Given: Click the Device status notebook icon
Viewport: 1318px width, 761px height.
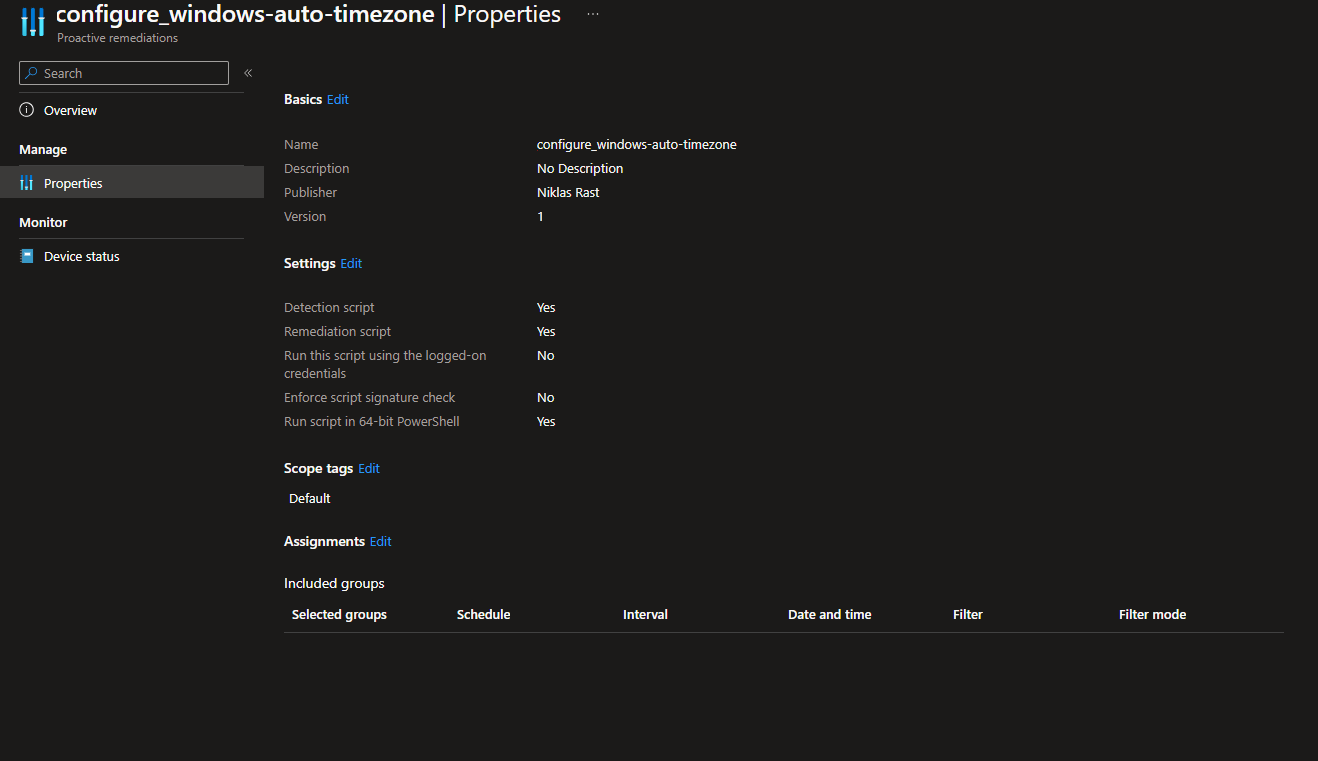Looking at the screenshot, I should point(27,256).
